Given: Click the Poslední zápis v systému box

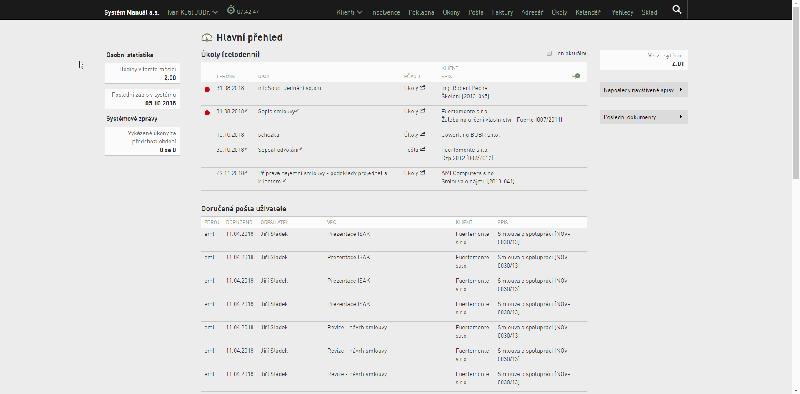Looking at the screenshot, I should click(142, 99).
